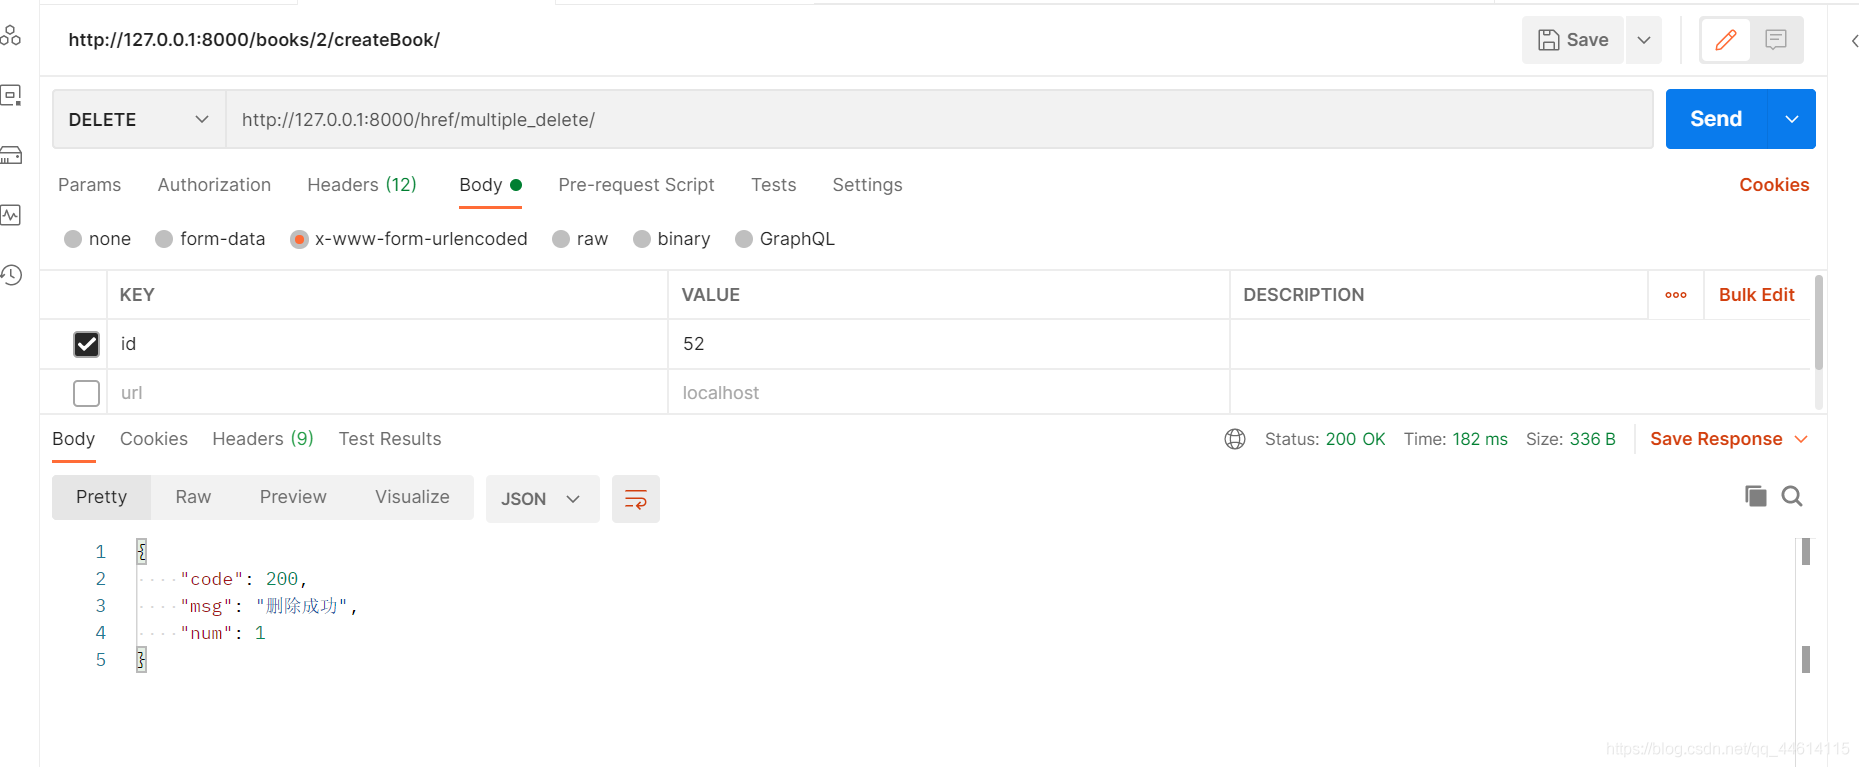Image resolution: width=1859 pixels, height=767 pixels.
Task: Check the url key checkbox
Action: tap(87, 393)
